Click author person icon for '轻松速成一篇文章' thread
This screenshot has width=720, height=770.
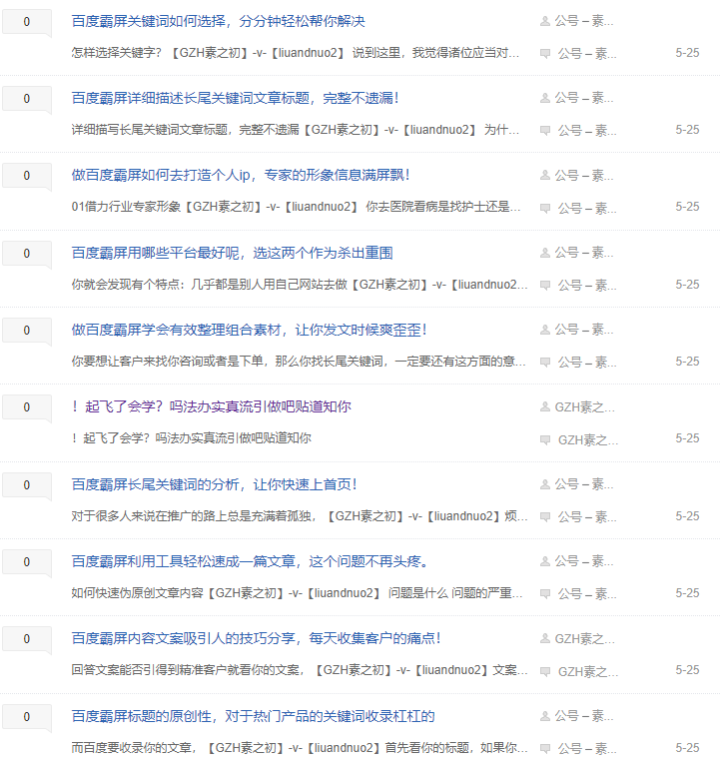pos(545,561)
